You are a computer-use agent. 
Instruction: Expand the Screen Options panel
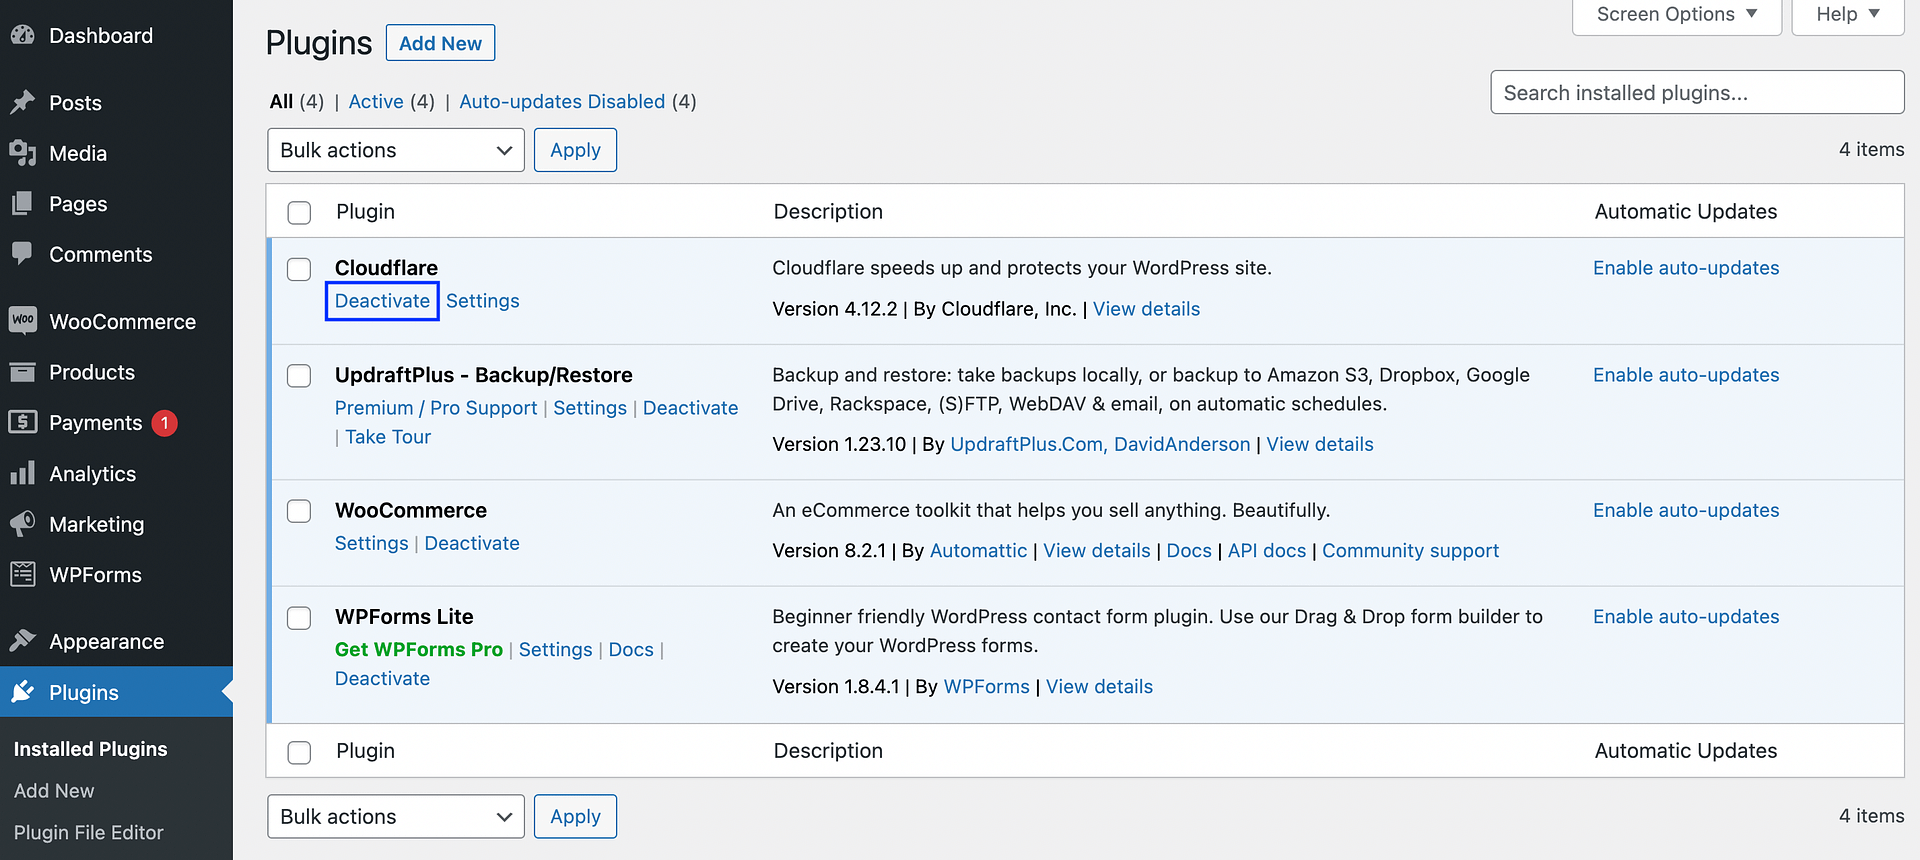(x=1676, y=15)
